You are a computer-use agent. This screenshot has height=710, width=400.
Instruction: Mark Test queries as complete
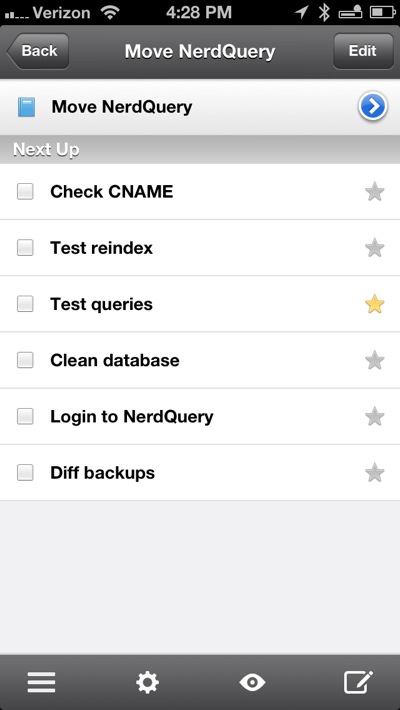[x=25, y=304]
